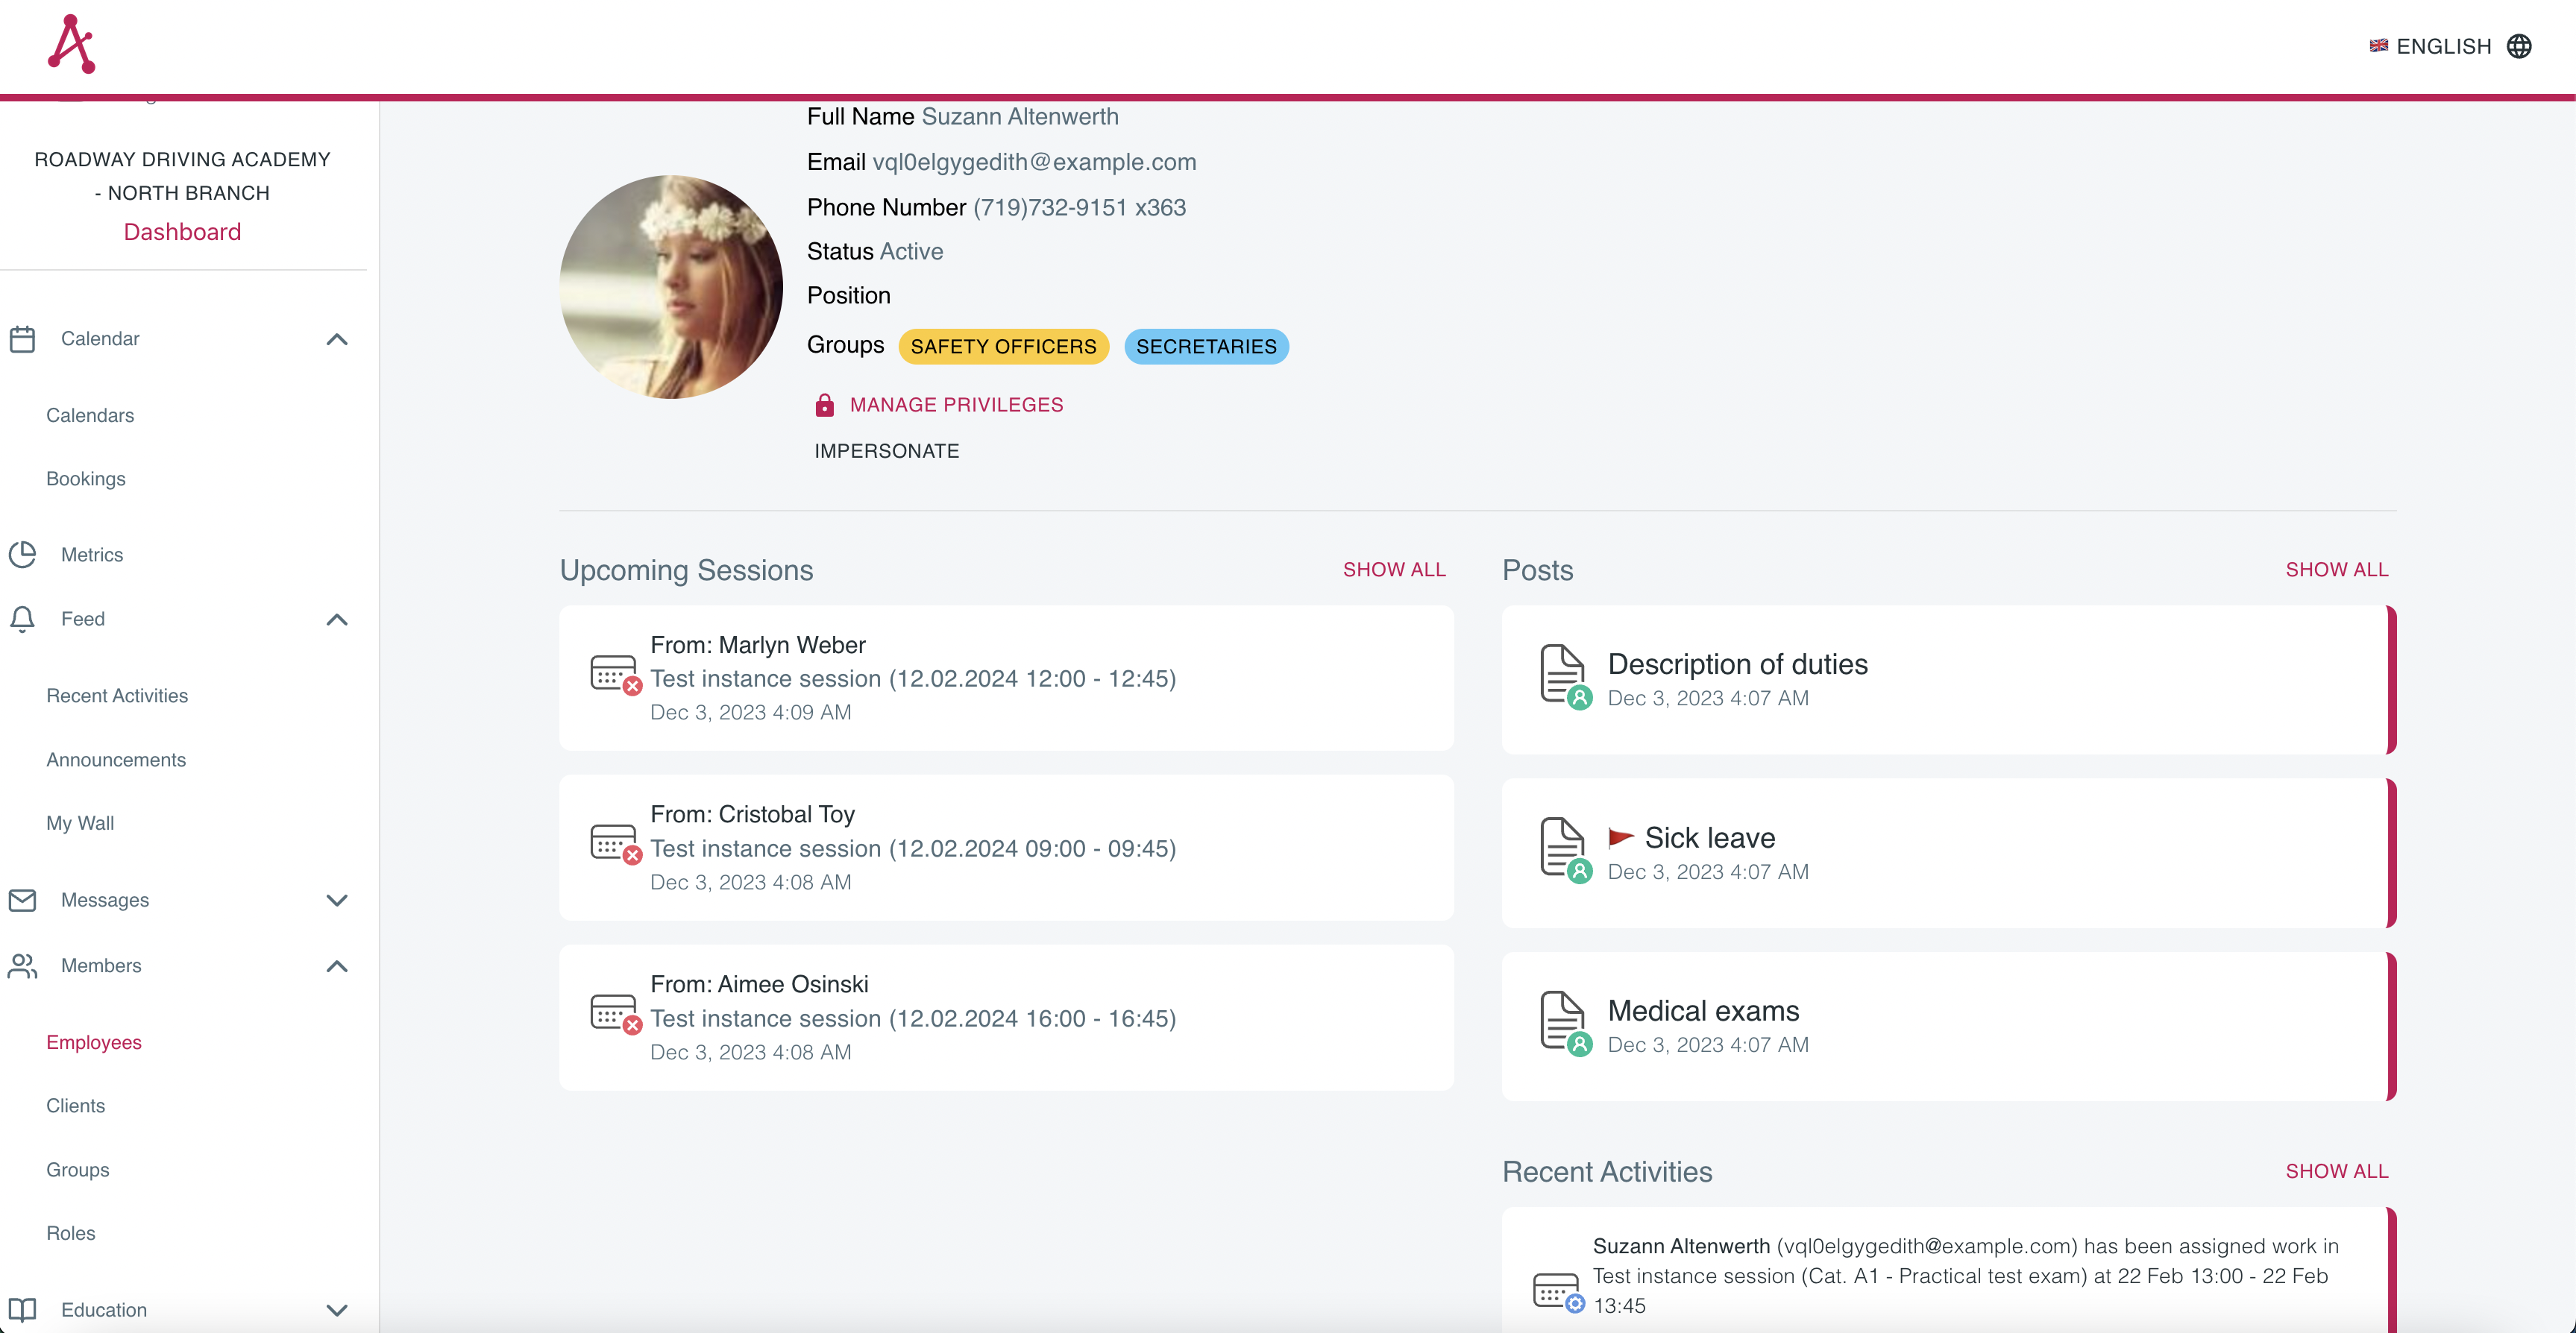Image resolution: width=2576 pixels, height=1333 pixels.
Task: Click the Feed bell icon
Action: tap(23, 619)
